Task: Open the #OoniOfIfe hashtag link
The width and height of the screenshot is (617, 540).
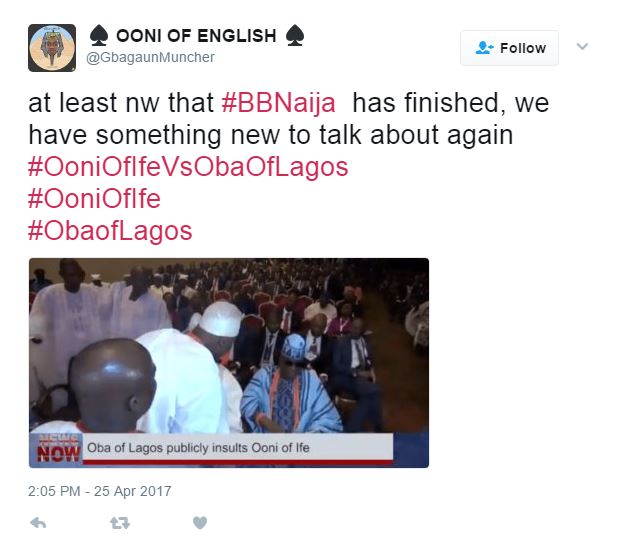Action: coord(94,199)
